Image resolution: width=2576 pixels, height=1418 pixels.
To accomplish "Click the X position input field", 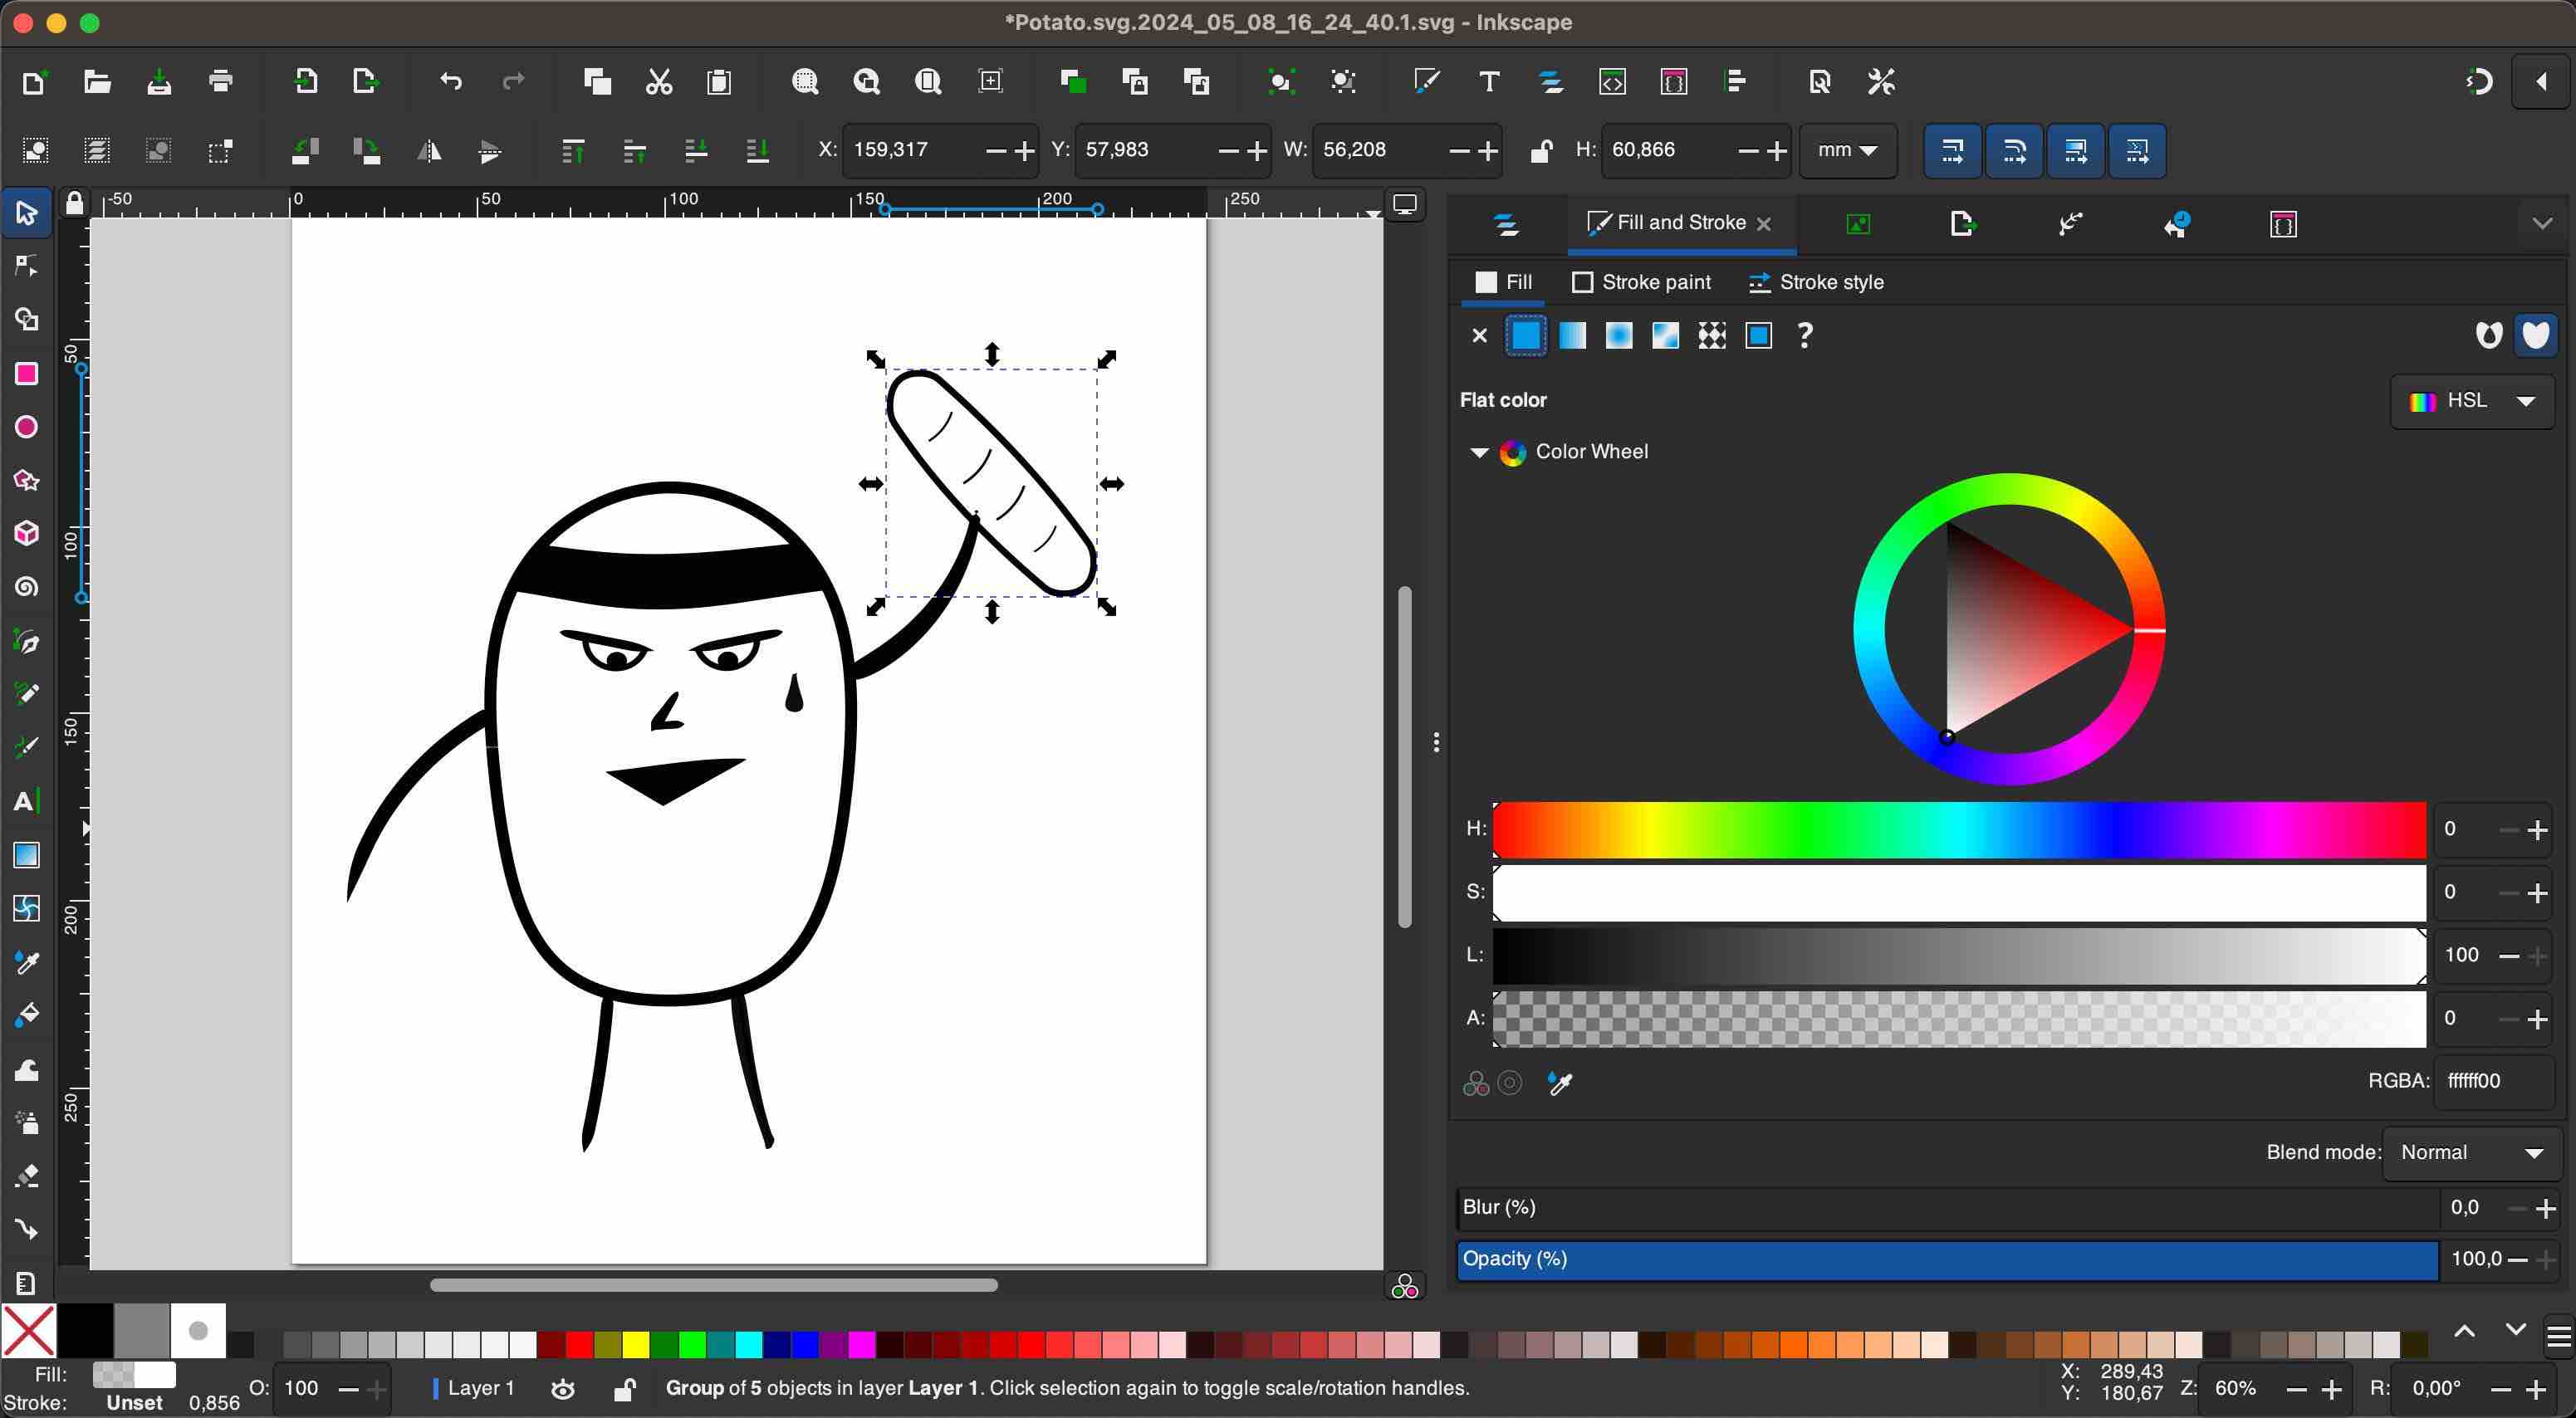I will [913, 151].
